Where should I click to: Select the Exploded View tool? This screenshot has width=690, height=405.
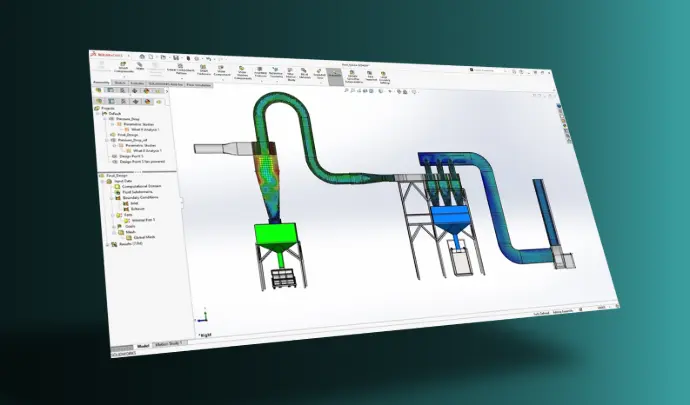[x=319, y=74]
